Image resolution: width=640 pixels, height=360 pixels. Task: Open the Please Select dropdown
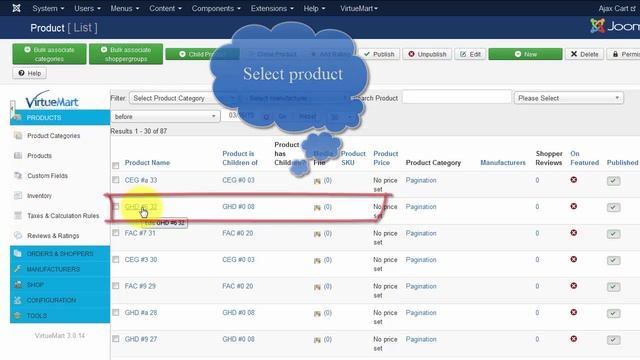click(x=569, y=98)
